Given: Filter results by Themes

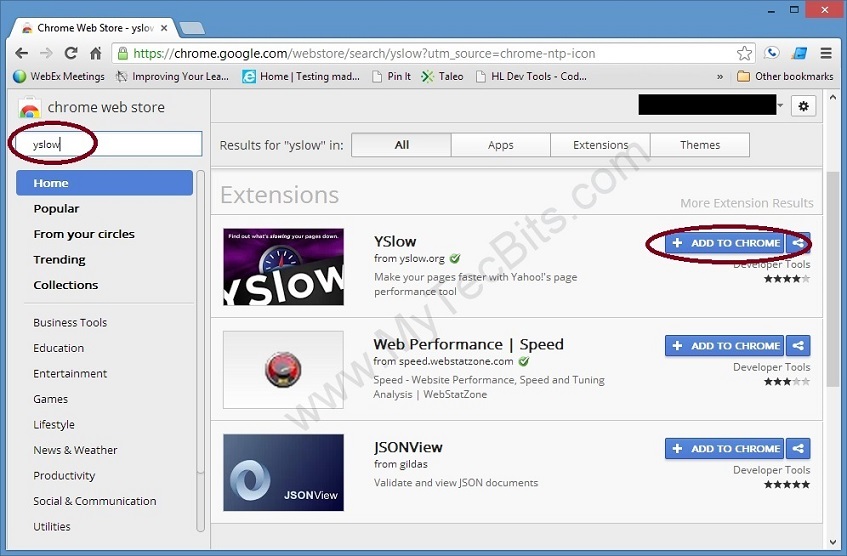Looking at the screenshot, I should click(700, 145).
